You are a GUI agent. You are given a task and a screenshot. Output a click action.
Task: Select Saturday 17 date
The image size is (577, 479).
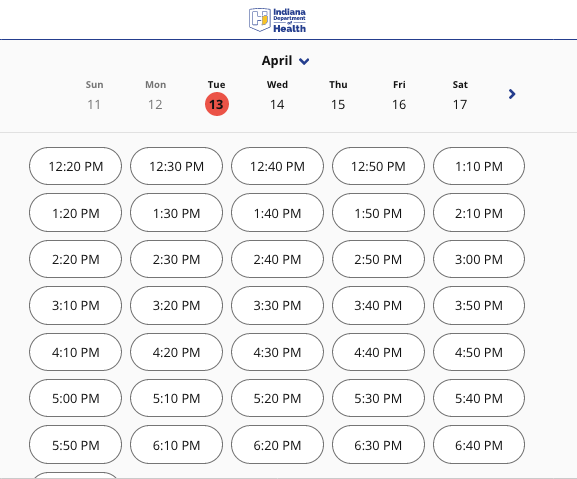460,96
